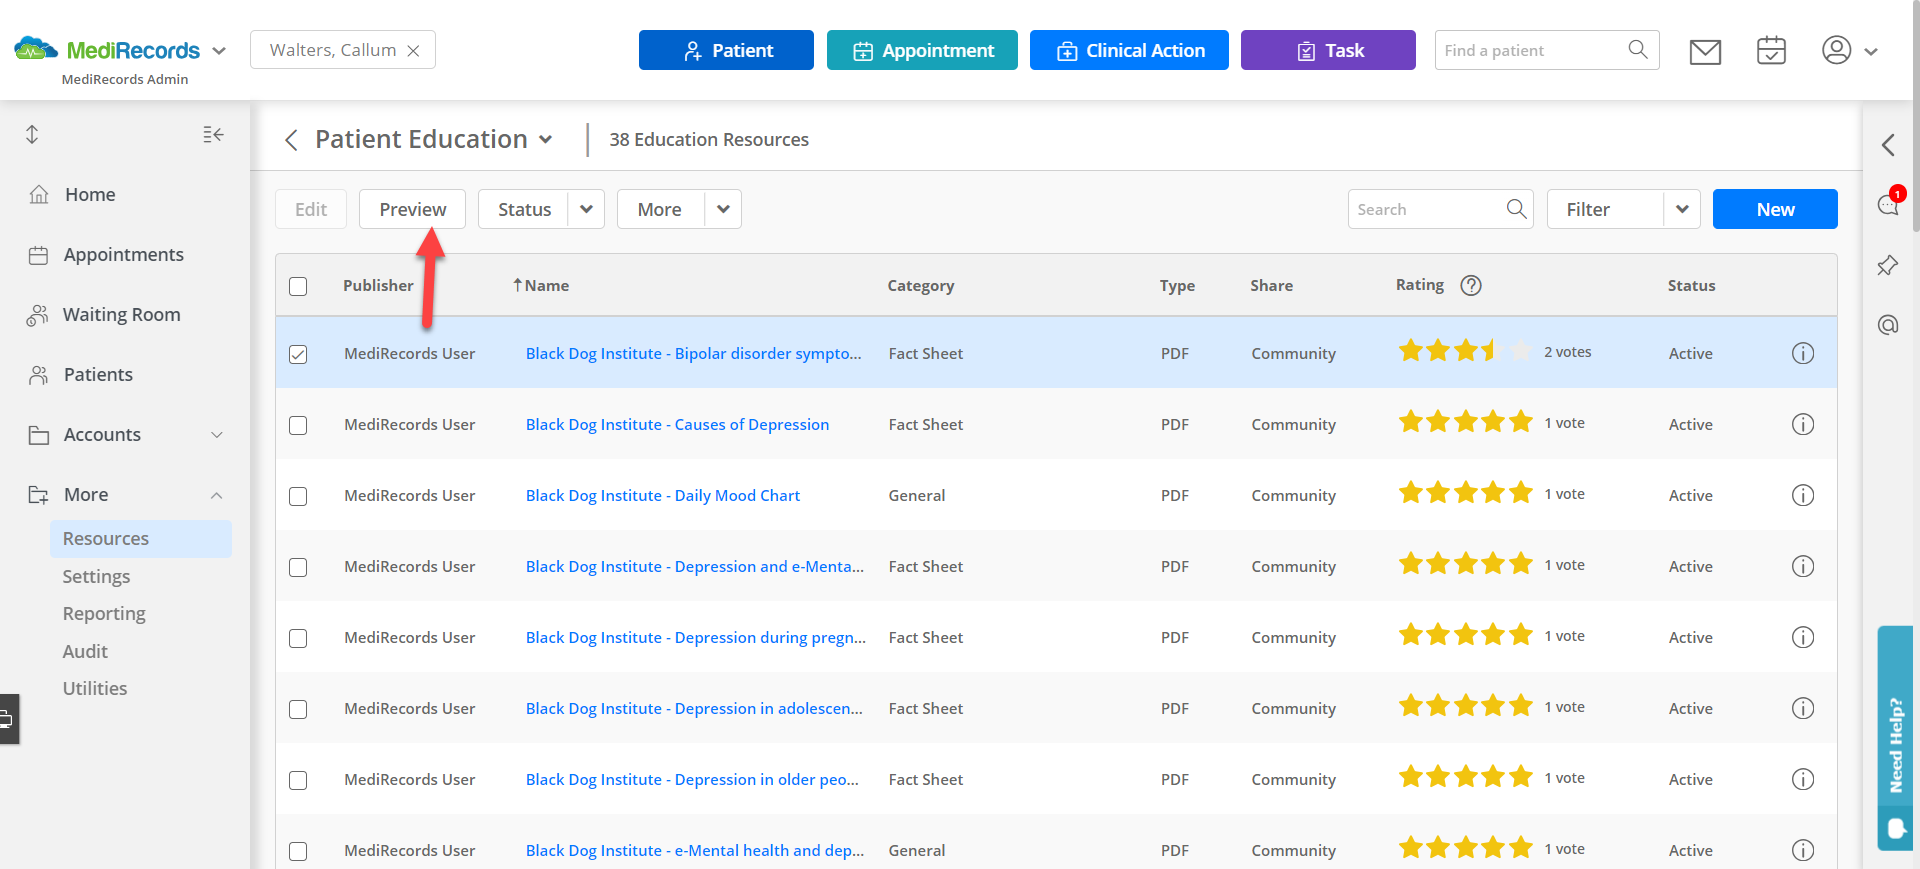This screenshot has width=1920, height=869.
Task: Open info for Depression during pregnancy row
Action: 1803,637
